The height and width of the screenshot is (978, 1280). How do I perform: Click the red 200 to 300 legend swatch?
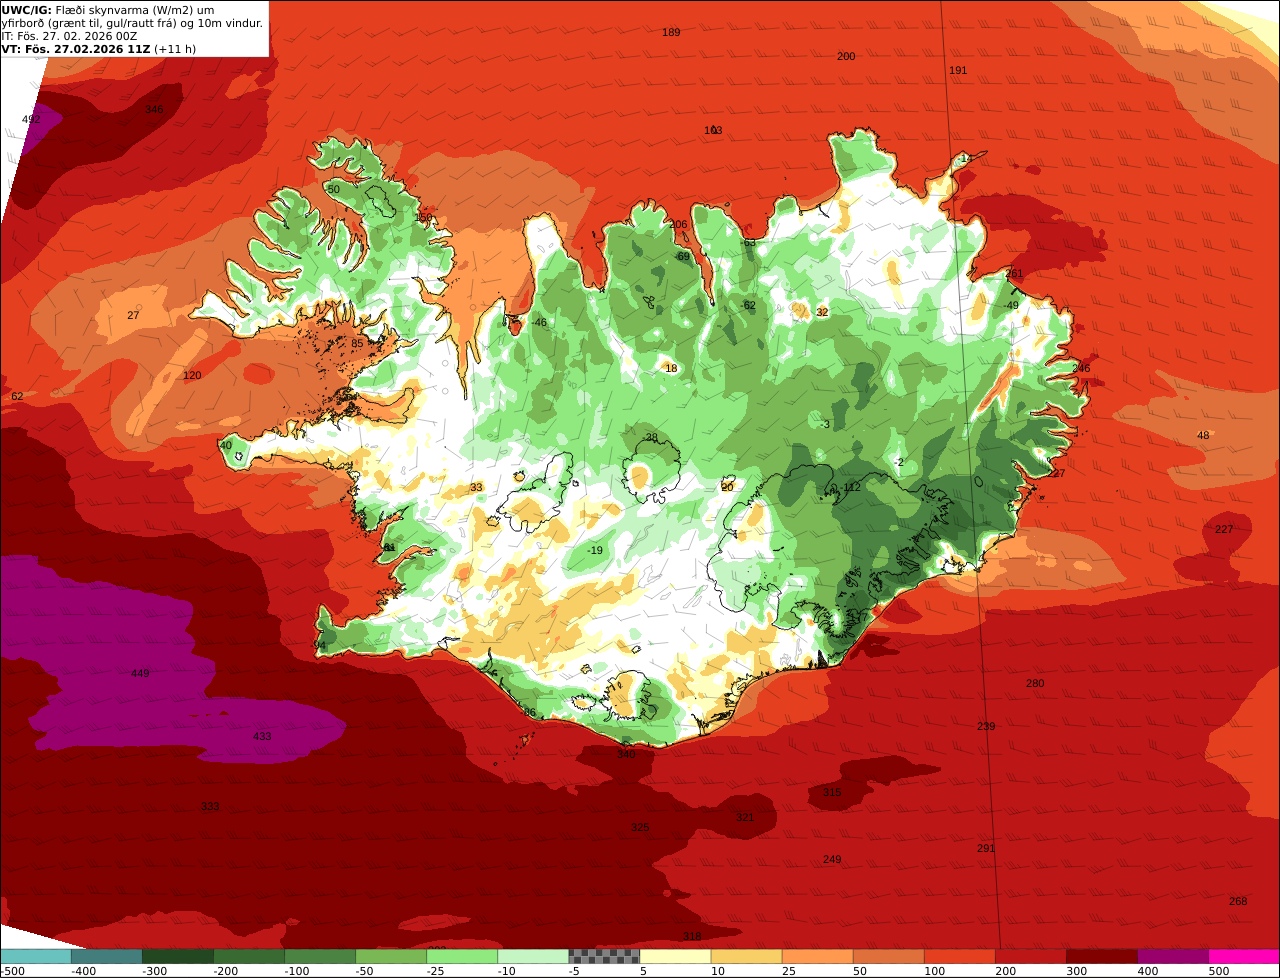click(1031, 956)
